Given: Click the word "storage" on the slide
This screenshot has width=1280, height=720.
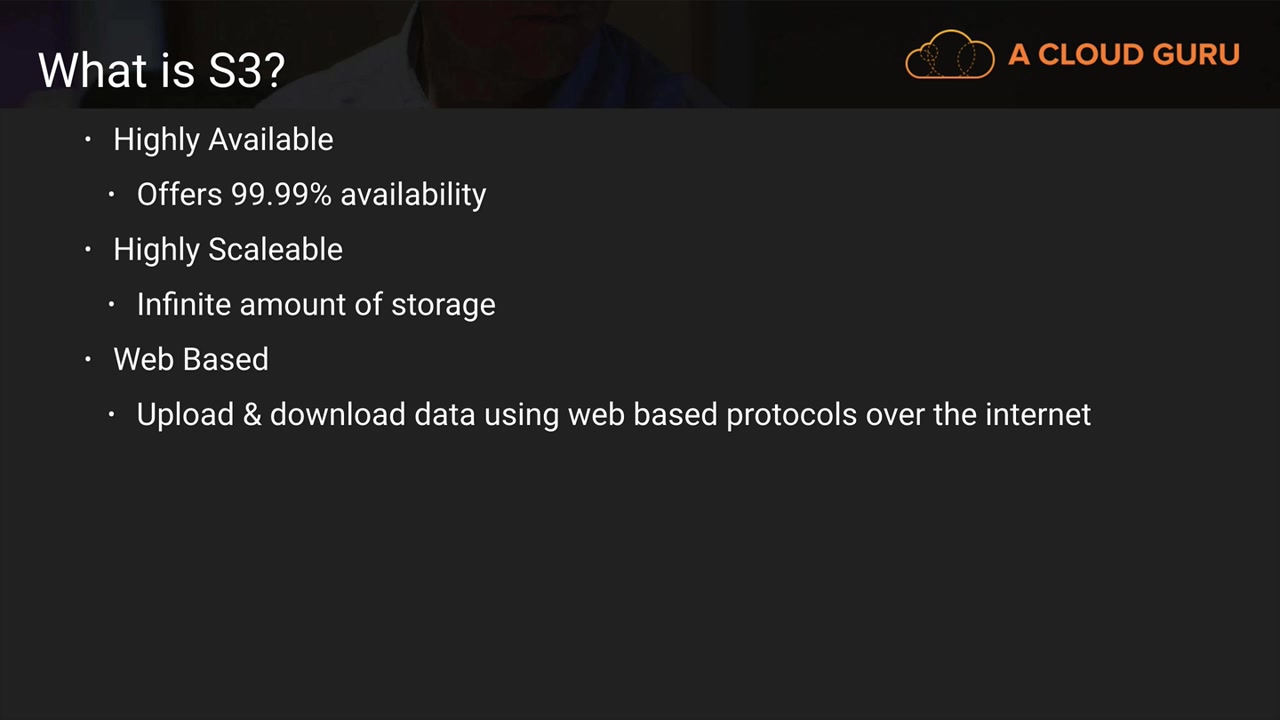Looking at the screenshot, I should 443,306.
